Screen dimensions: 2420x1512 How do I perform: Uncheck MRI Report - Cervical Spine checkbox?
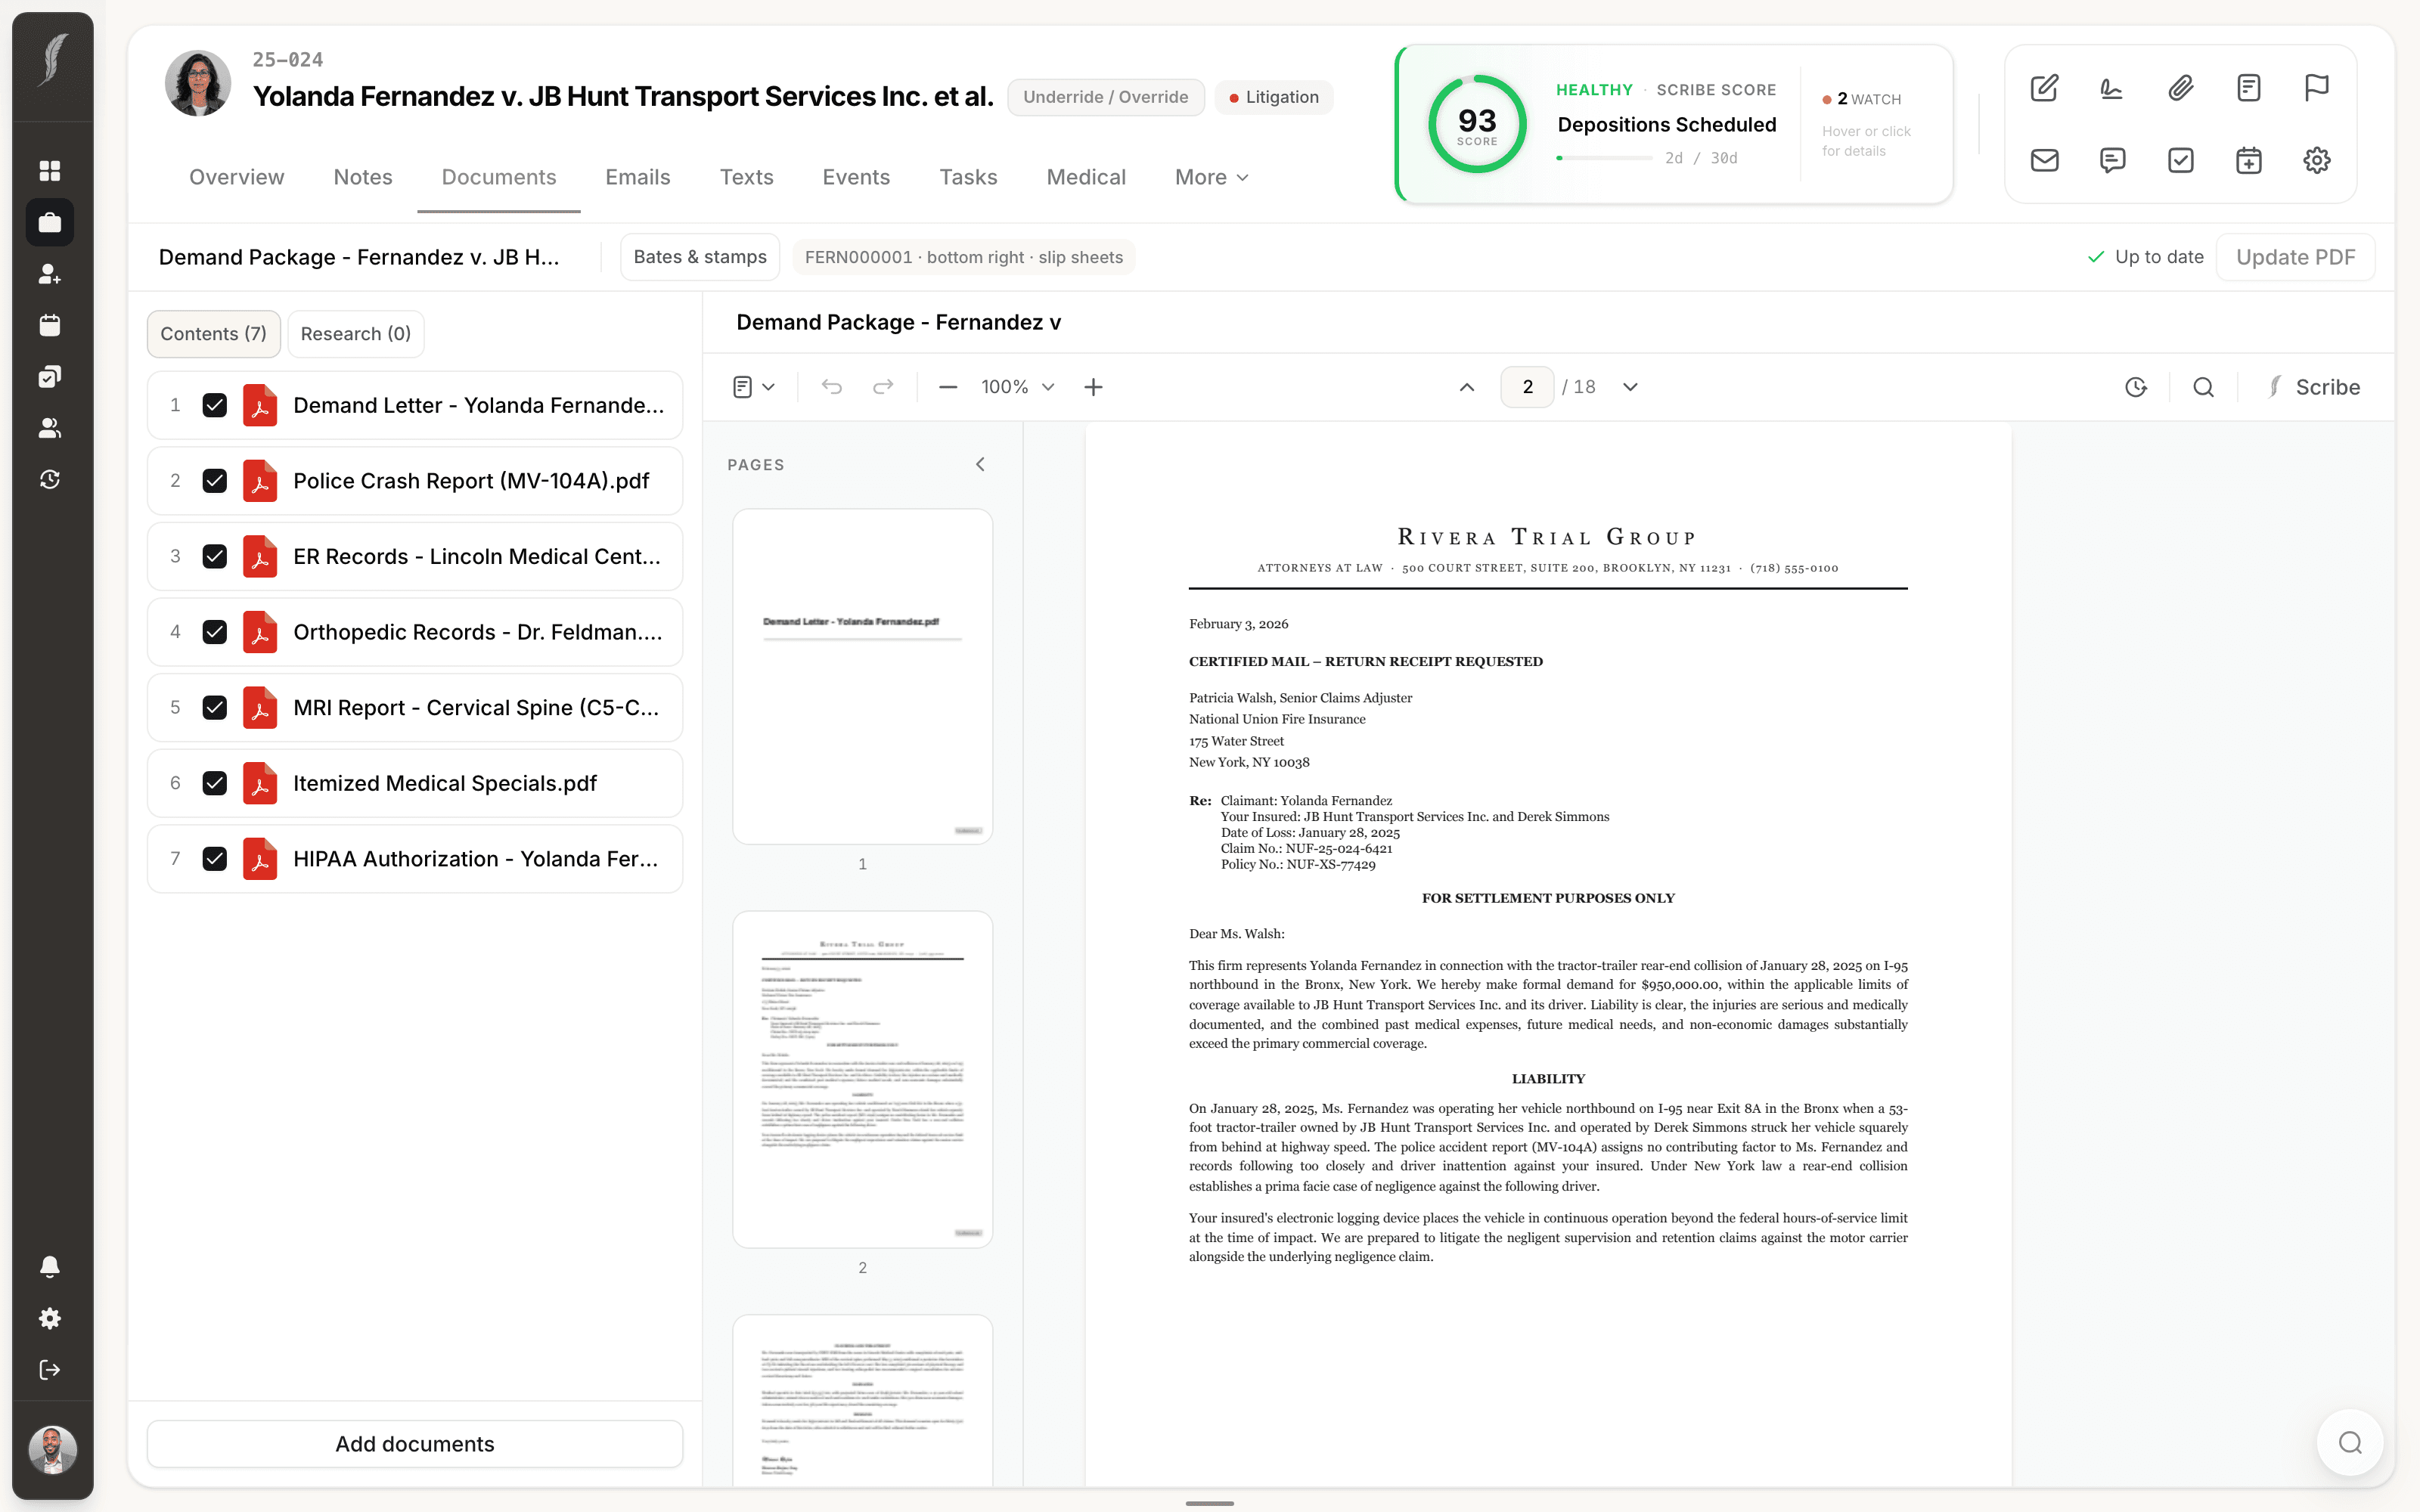pyautogui.click(x=214, y=707)
